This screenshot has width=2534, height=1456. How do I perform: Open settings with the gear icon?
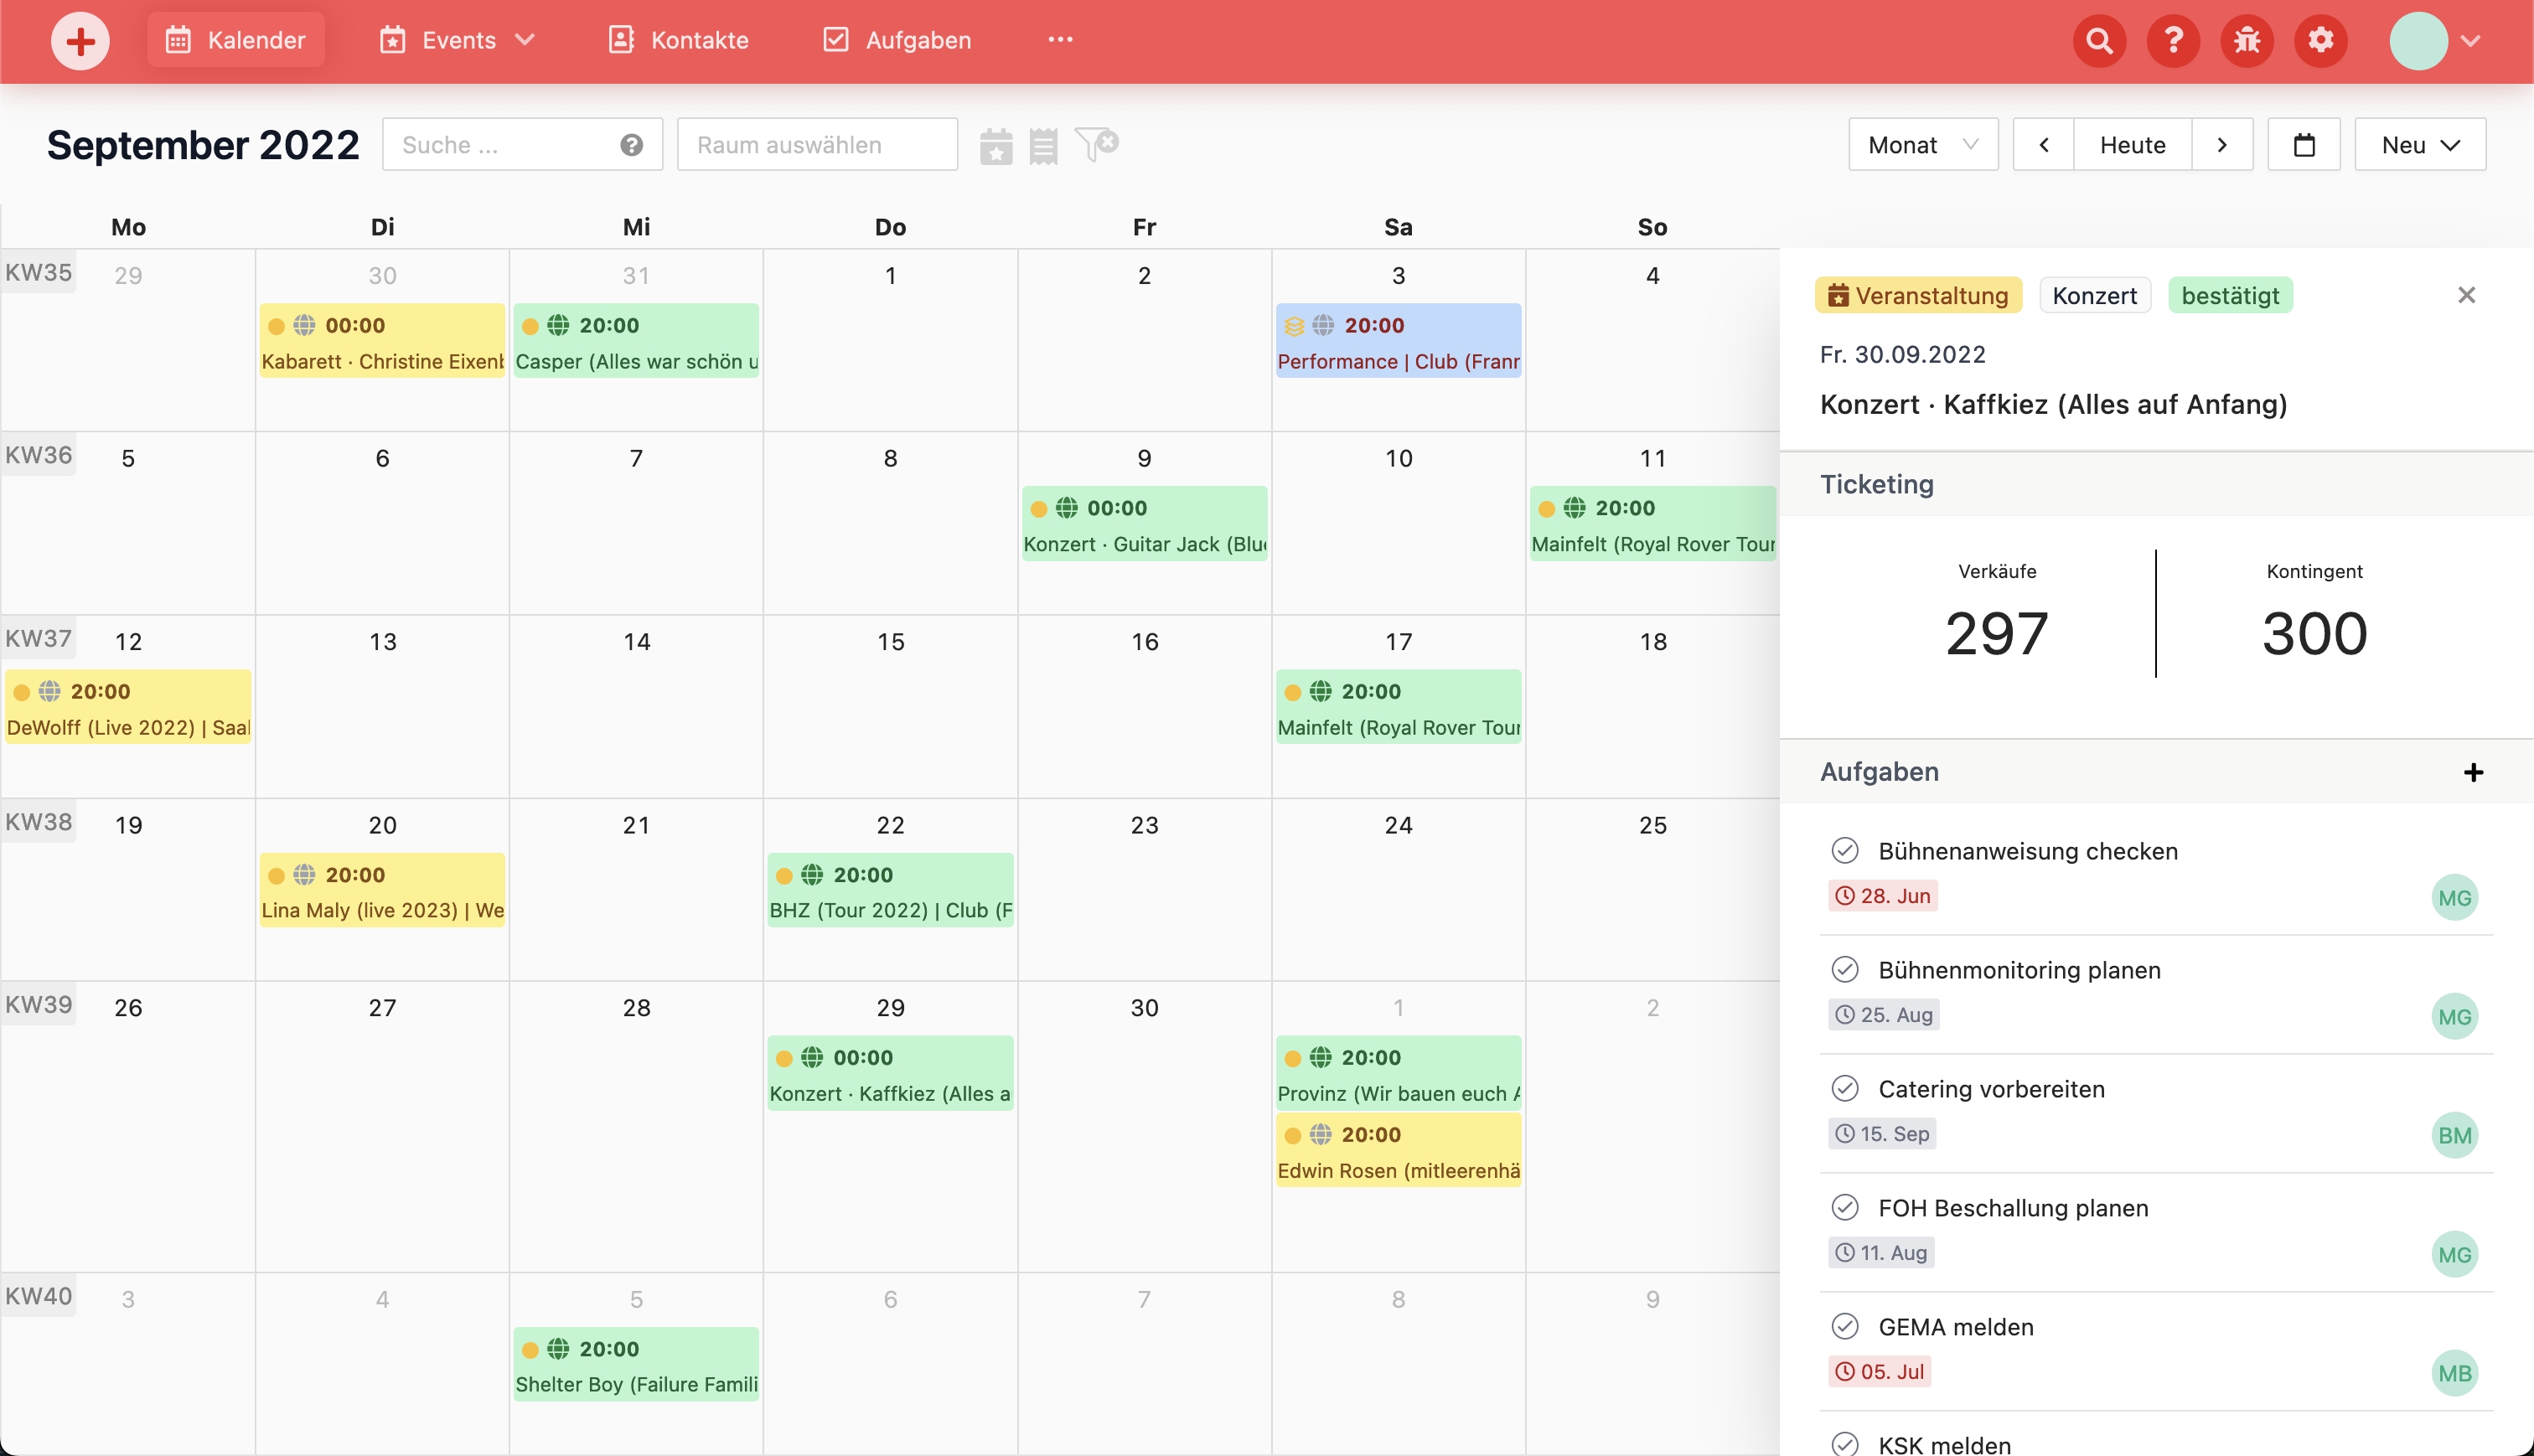[2320, 41]
